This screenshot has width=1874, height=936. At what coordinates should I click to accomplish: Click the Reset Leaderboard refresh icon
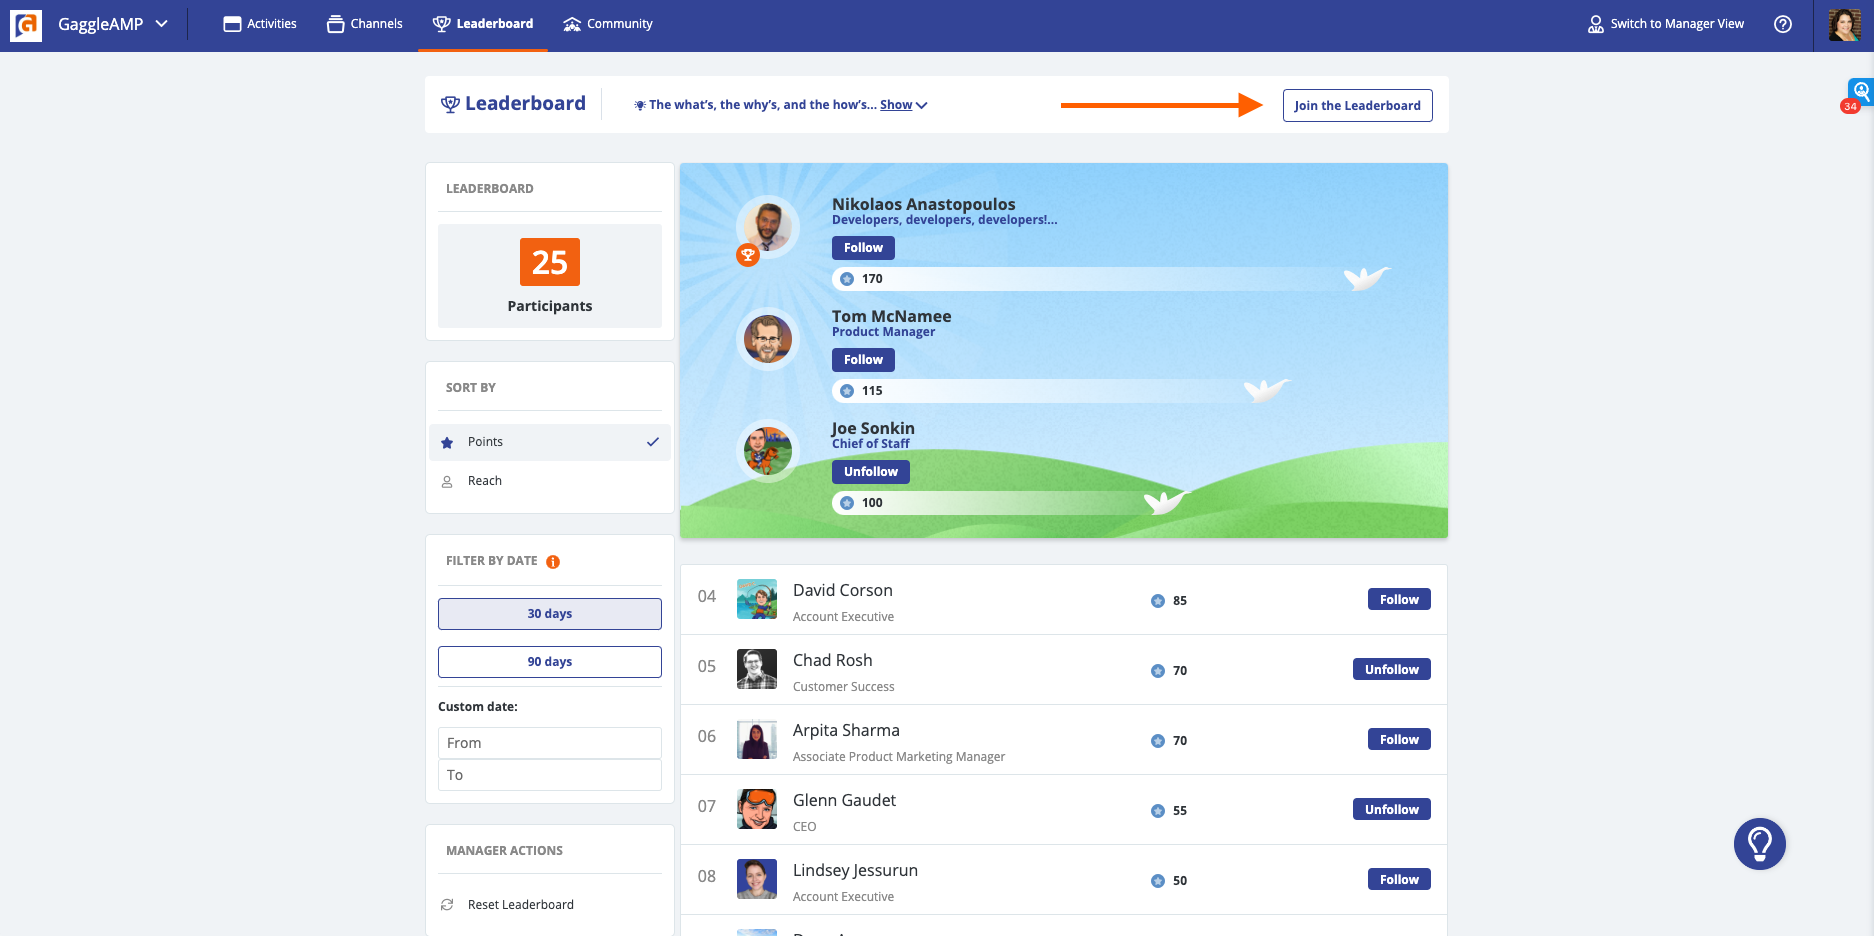point(447,905)
